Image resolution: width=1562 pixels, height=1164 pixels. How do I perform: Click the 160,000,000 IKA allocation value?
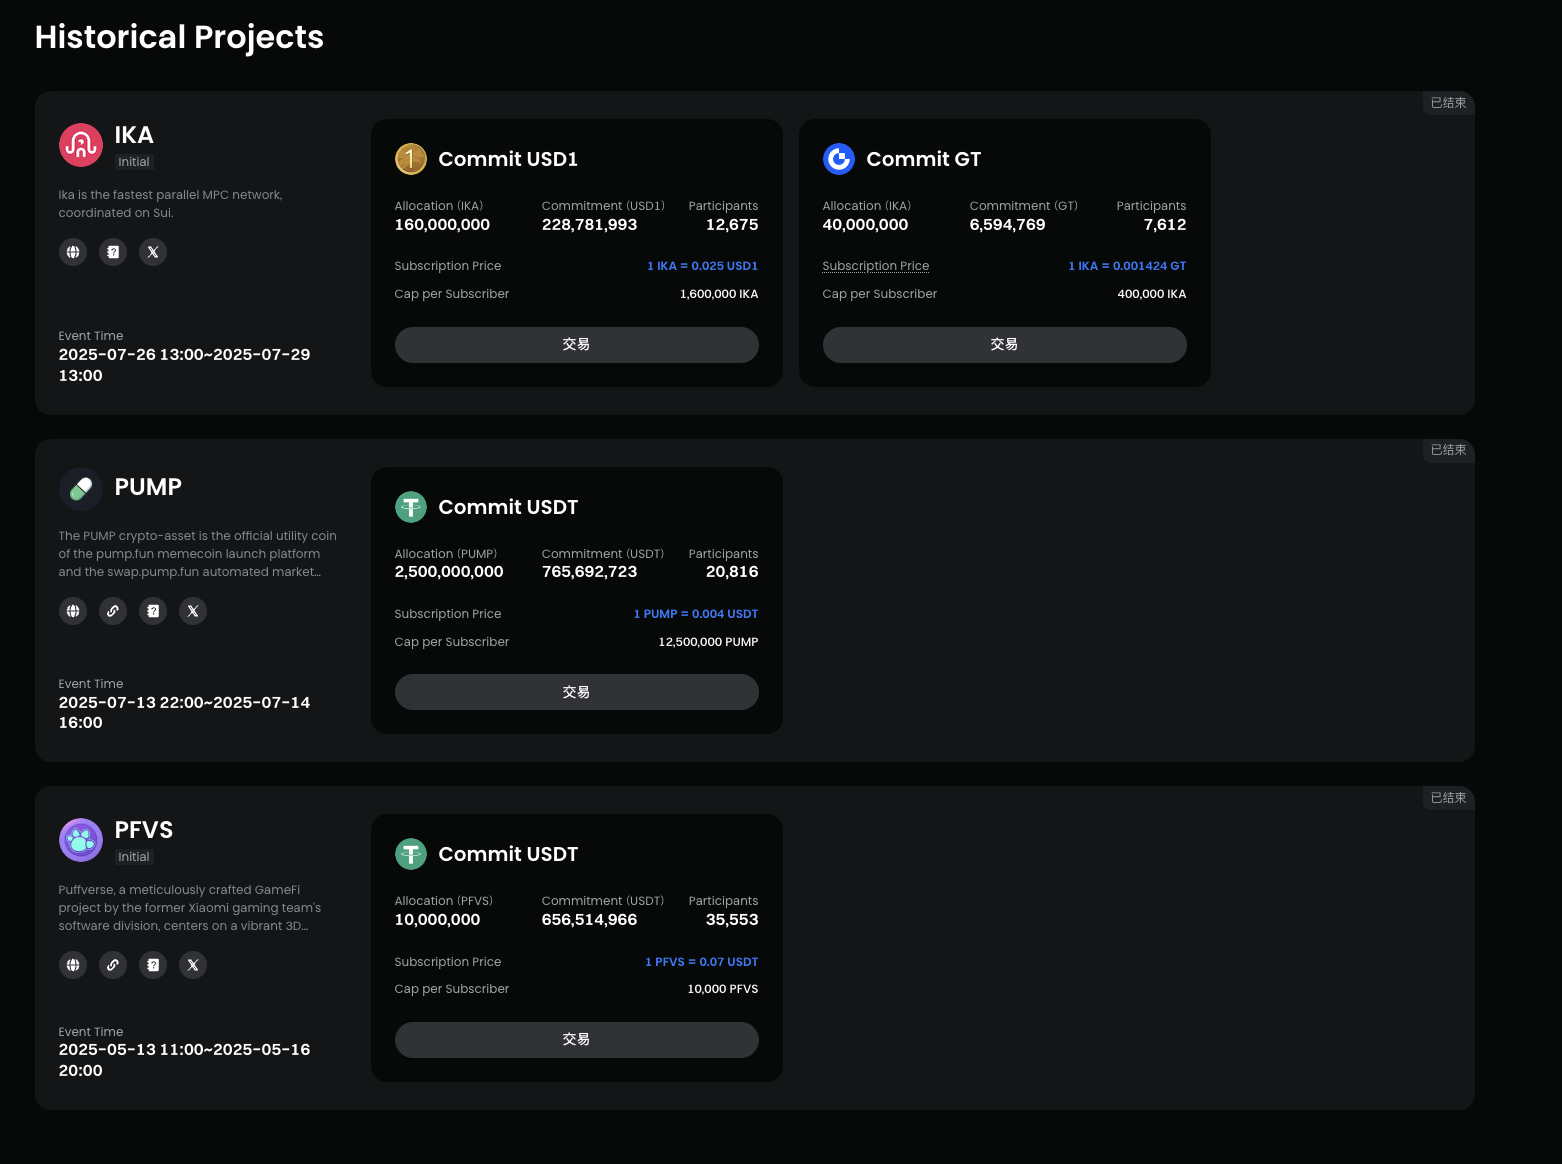click(442, 225)
